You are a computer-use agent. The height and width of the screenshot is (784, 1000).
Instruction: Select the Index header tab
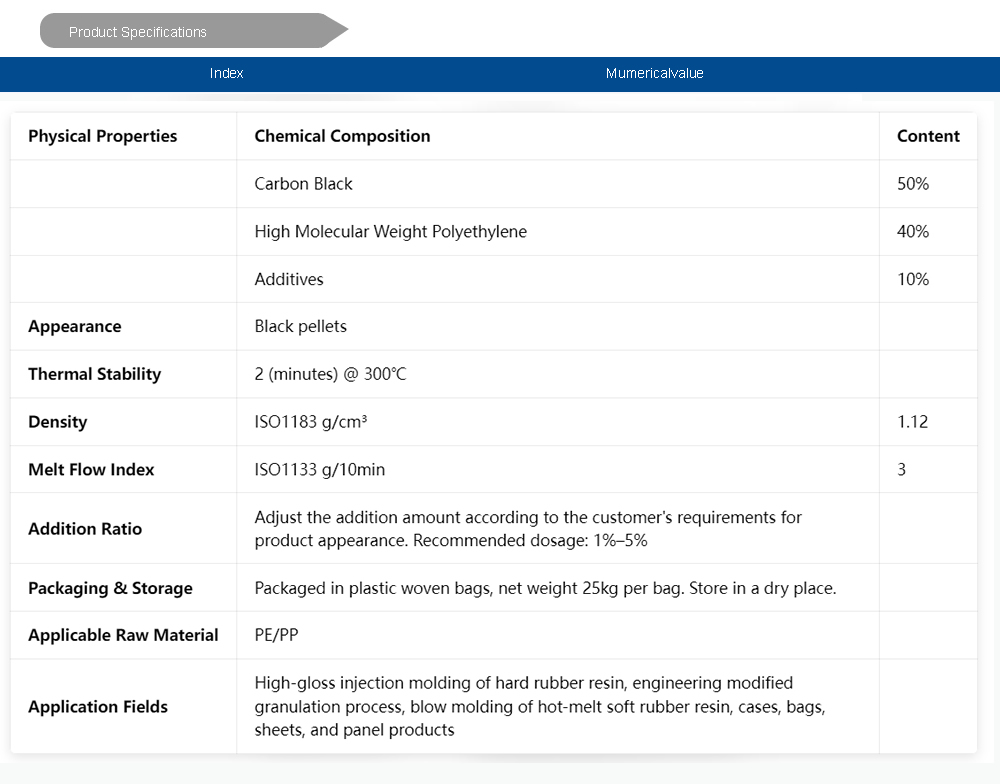(227, 73)
